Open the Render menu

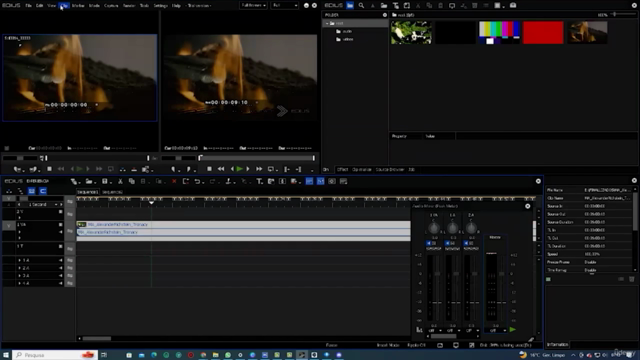click(x=129, y=6)
